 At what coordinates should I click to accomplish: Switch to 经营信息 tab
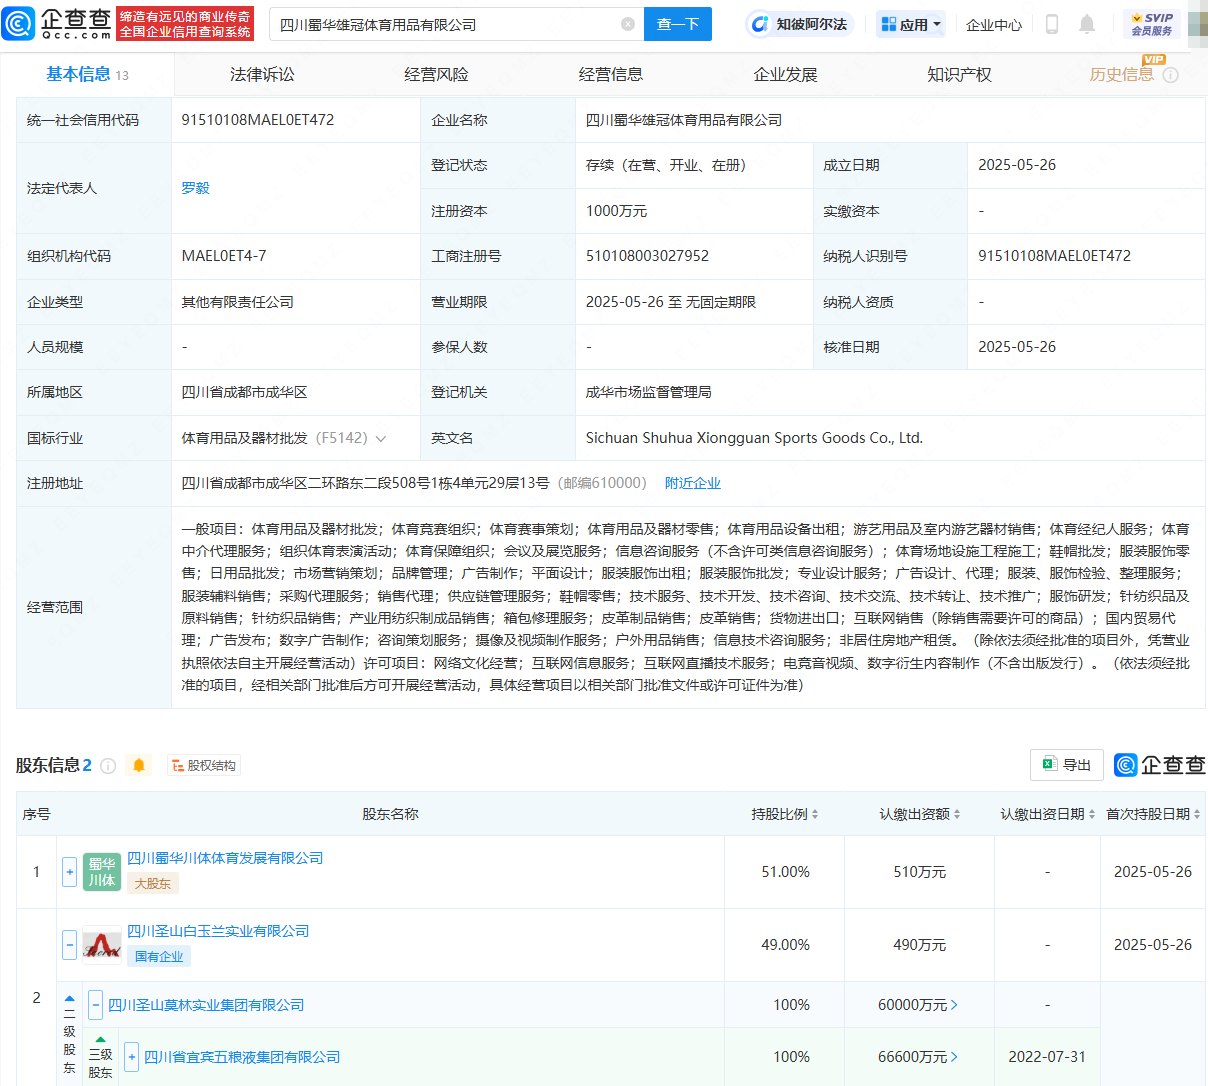611,75
